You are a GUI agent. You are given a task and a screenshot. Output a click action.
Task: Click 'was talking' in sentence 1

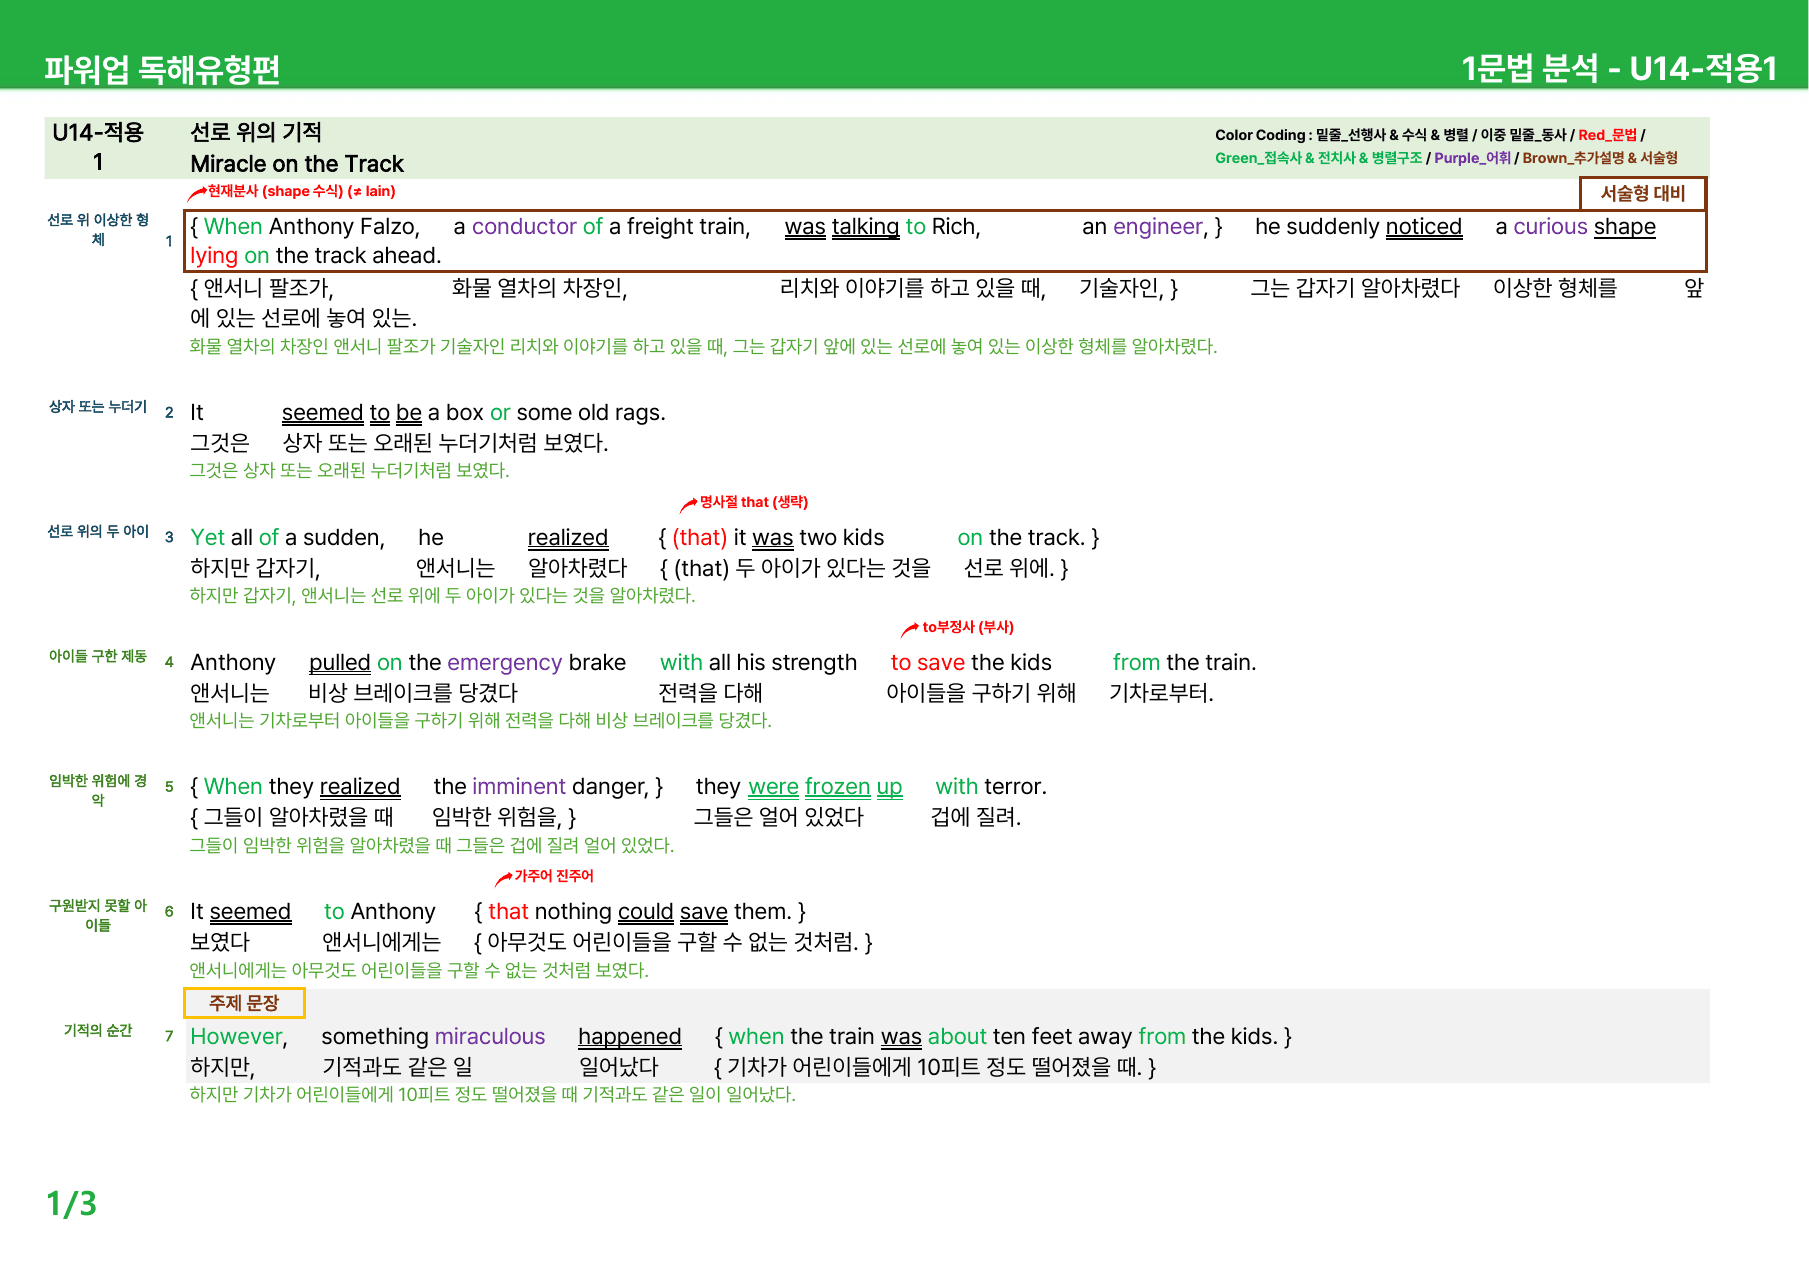pyautogui.click(x=842, y=227)
